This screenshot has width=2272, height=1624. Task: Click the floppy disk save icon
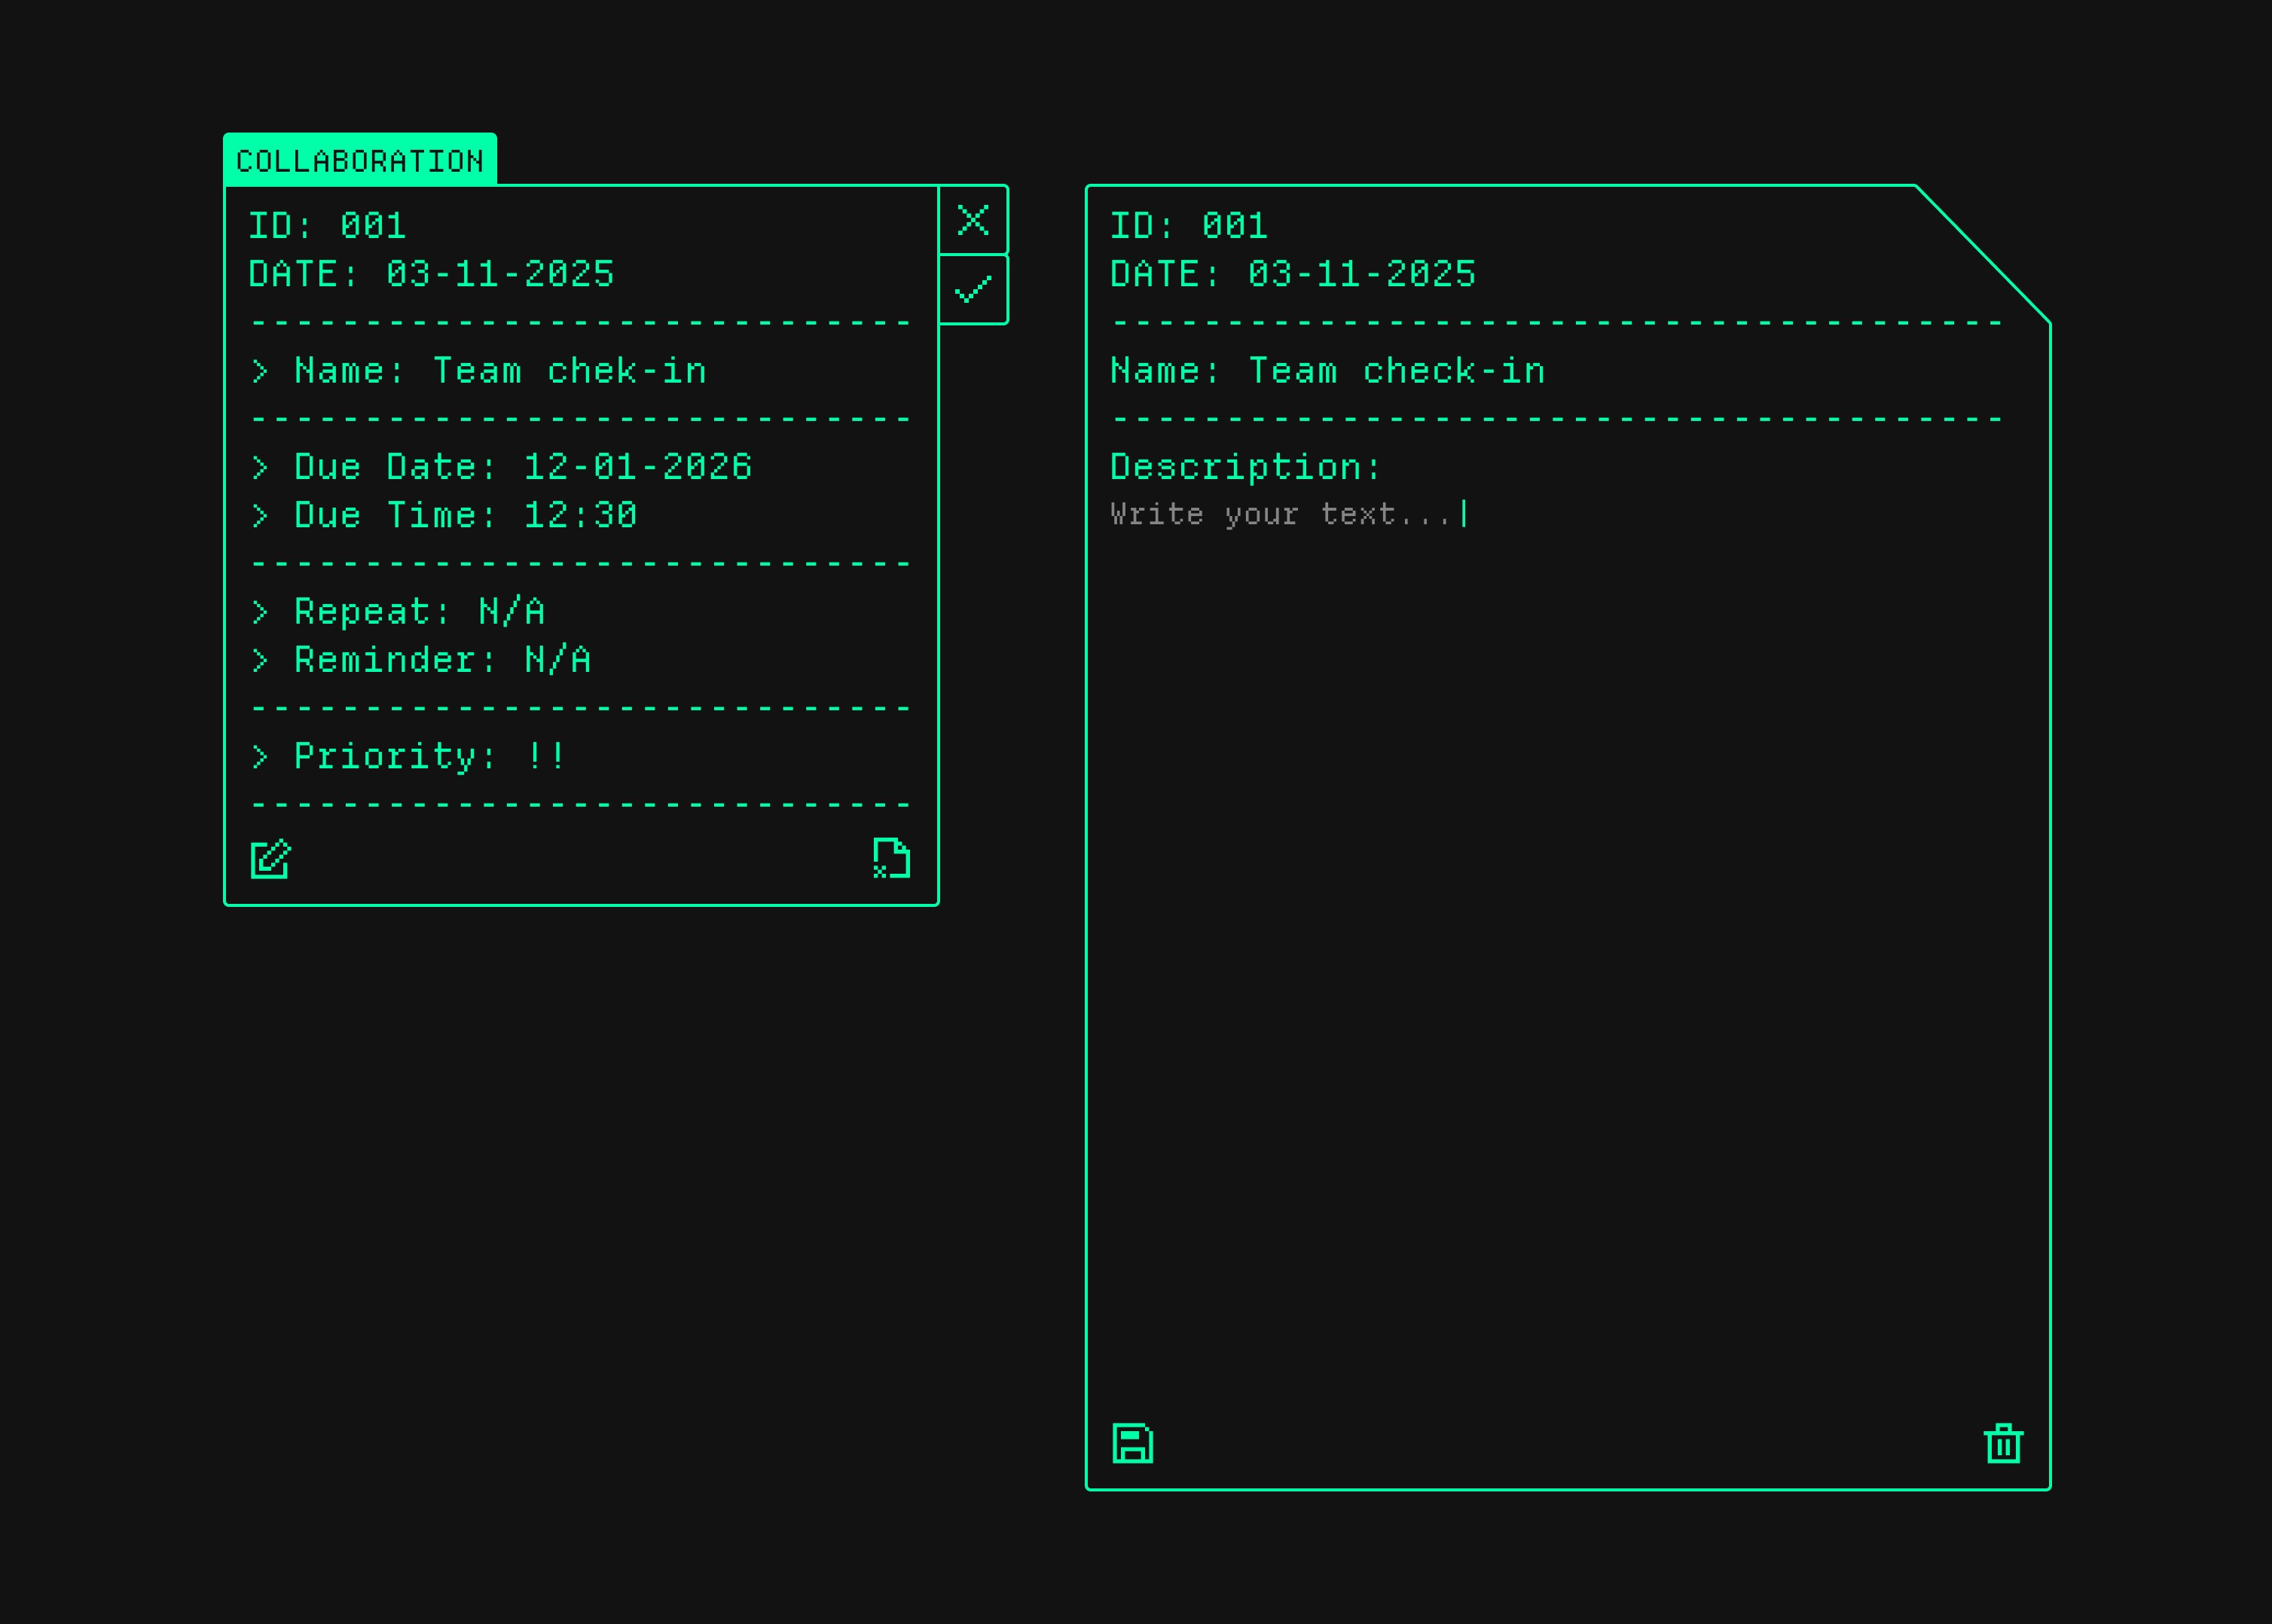1132,1443
